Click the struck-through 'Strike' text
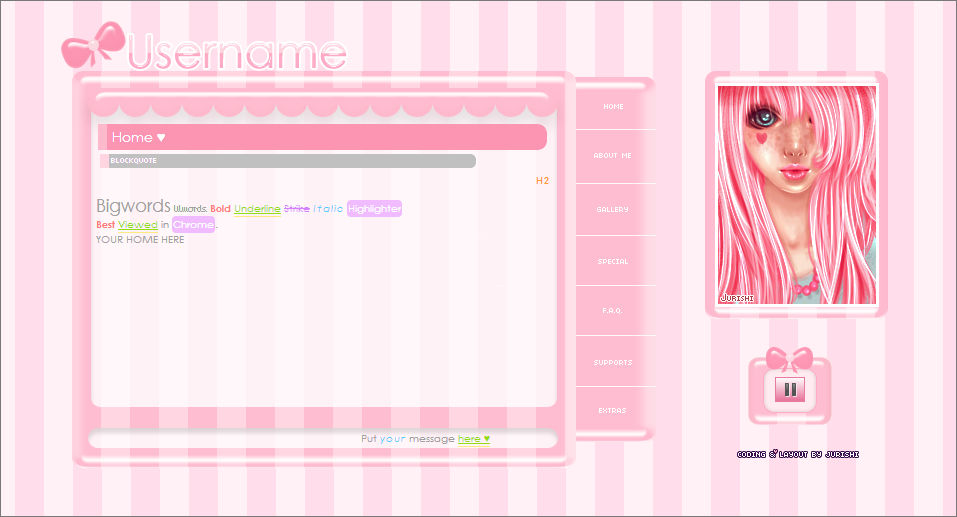The image size is (957, 517). point(297,209)
